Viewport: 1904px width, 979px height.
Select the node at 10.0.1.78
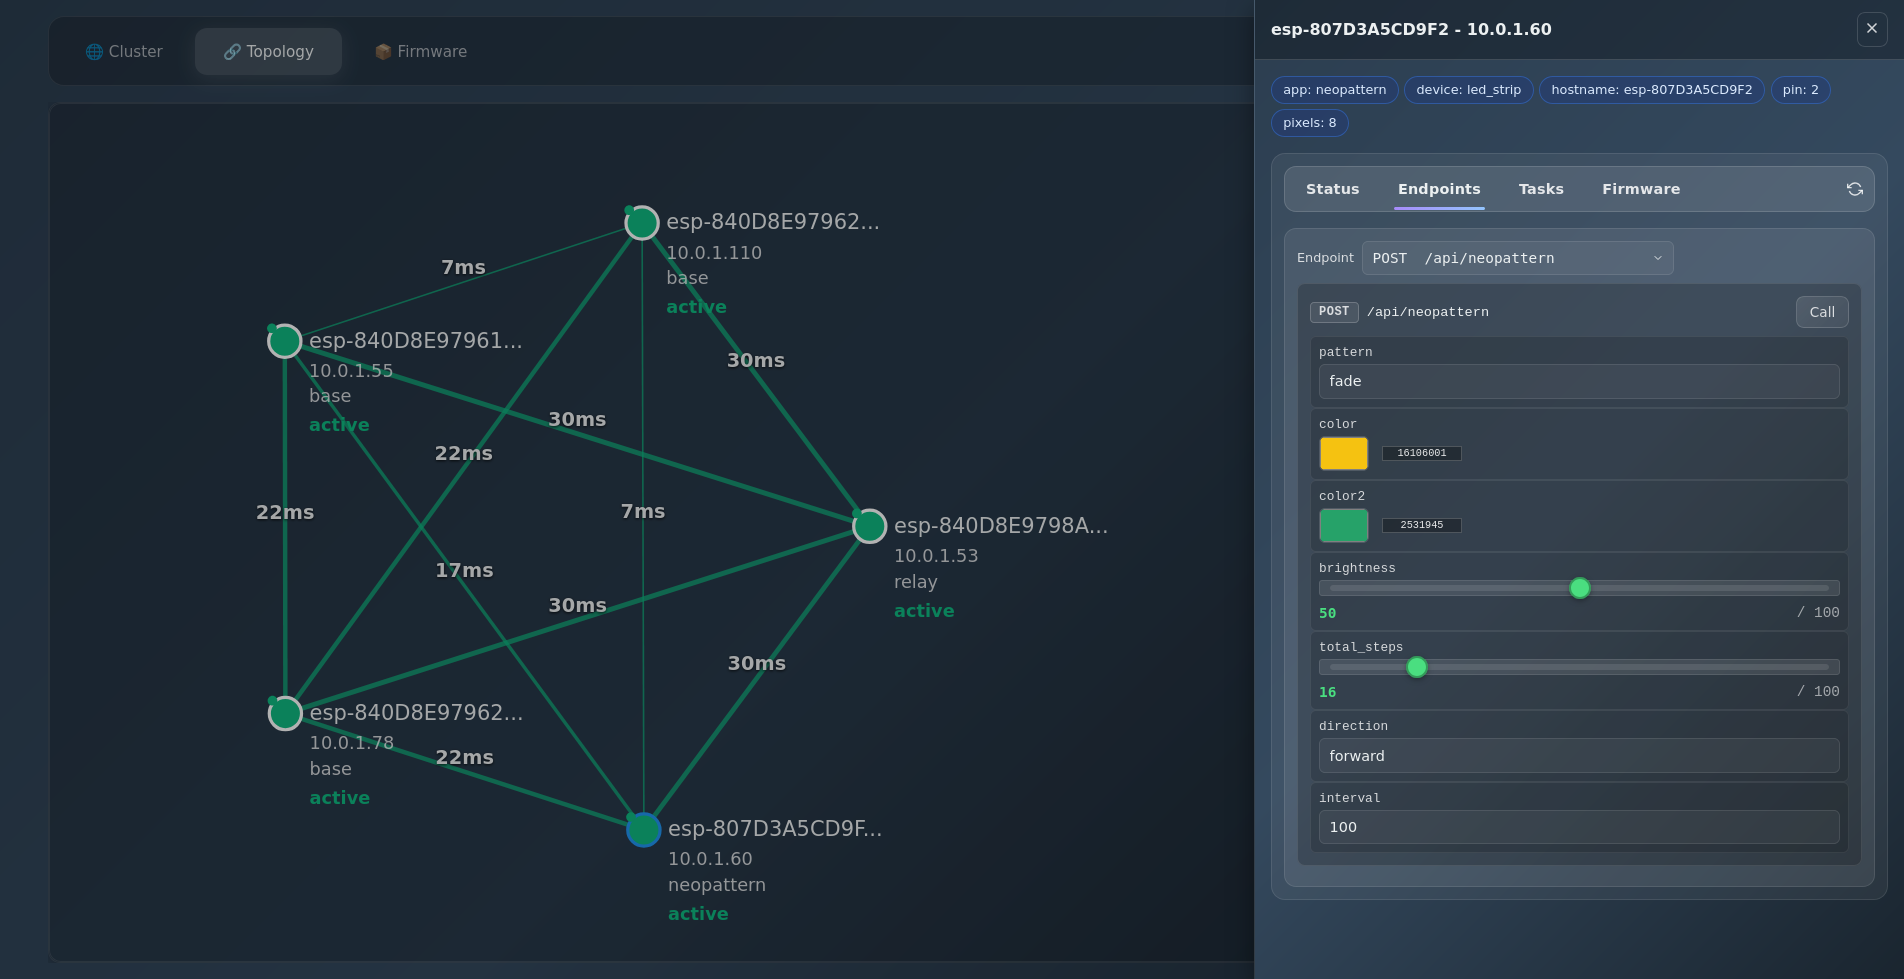coord(285,713)
